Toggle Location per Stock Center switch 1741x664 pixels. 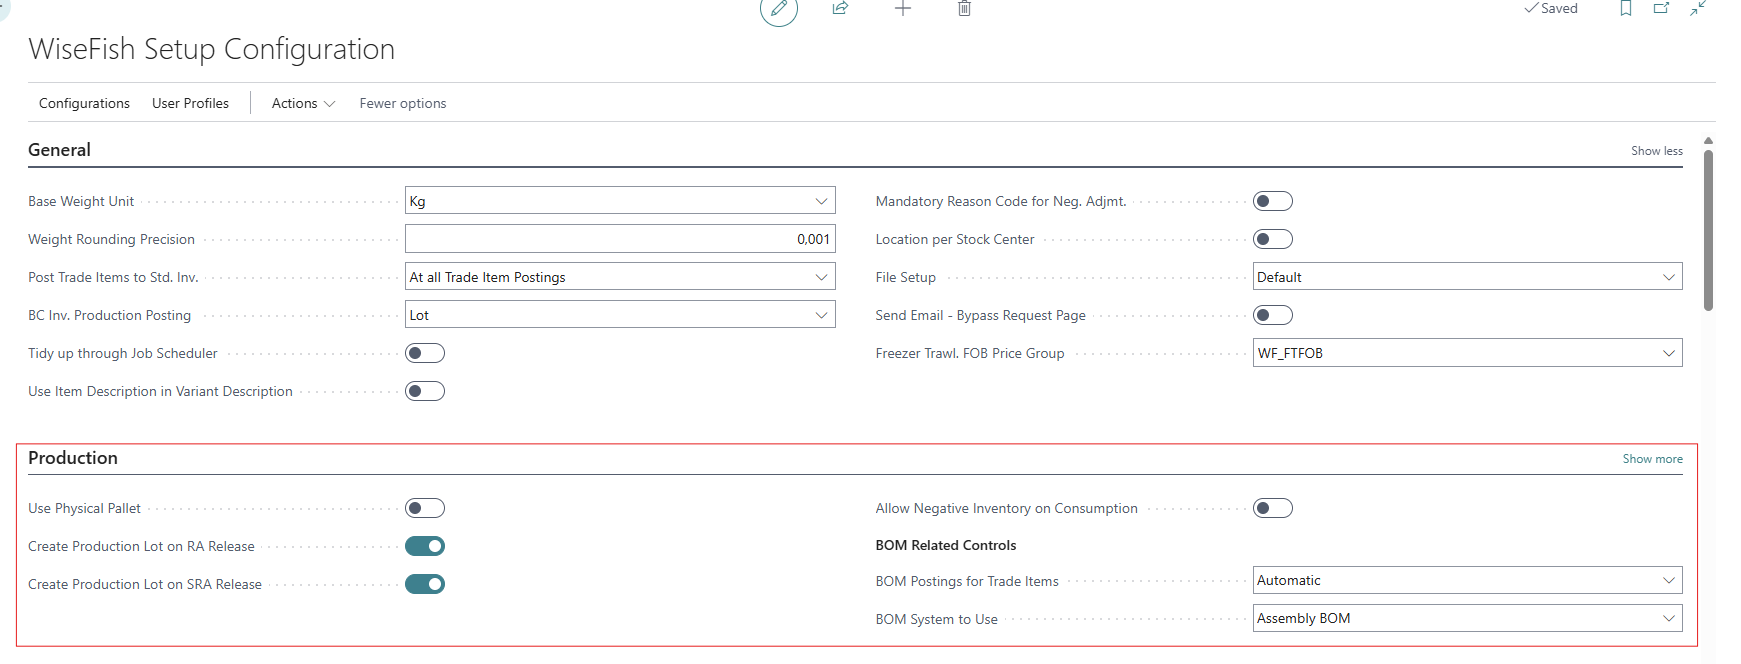[1273, 239]
